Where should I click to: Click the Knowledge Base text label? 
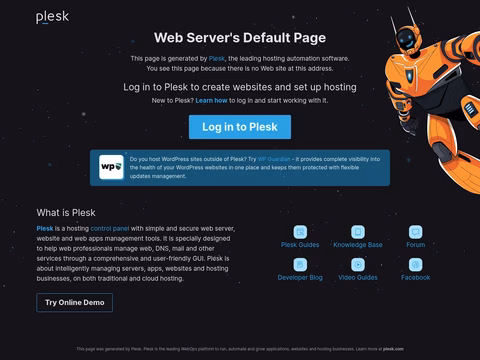[358, 245]
